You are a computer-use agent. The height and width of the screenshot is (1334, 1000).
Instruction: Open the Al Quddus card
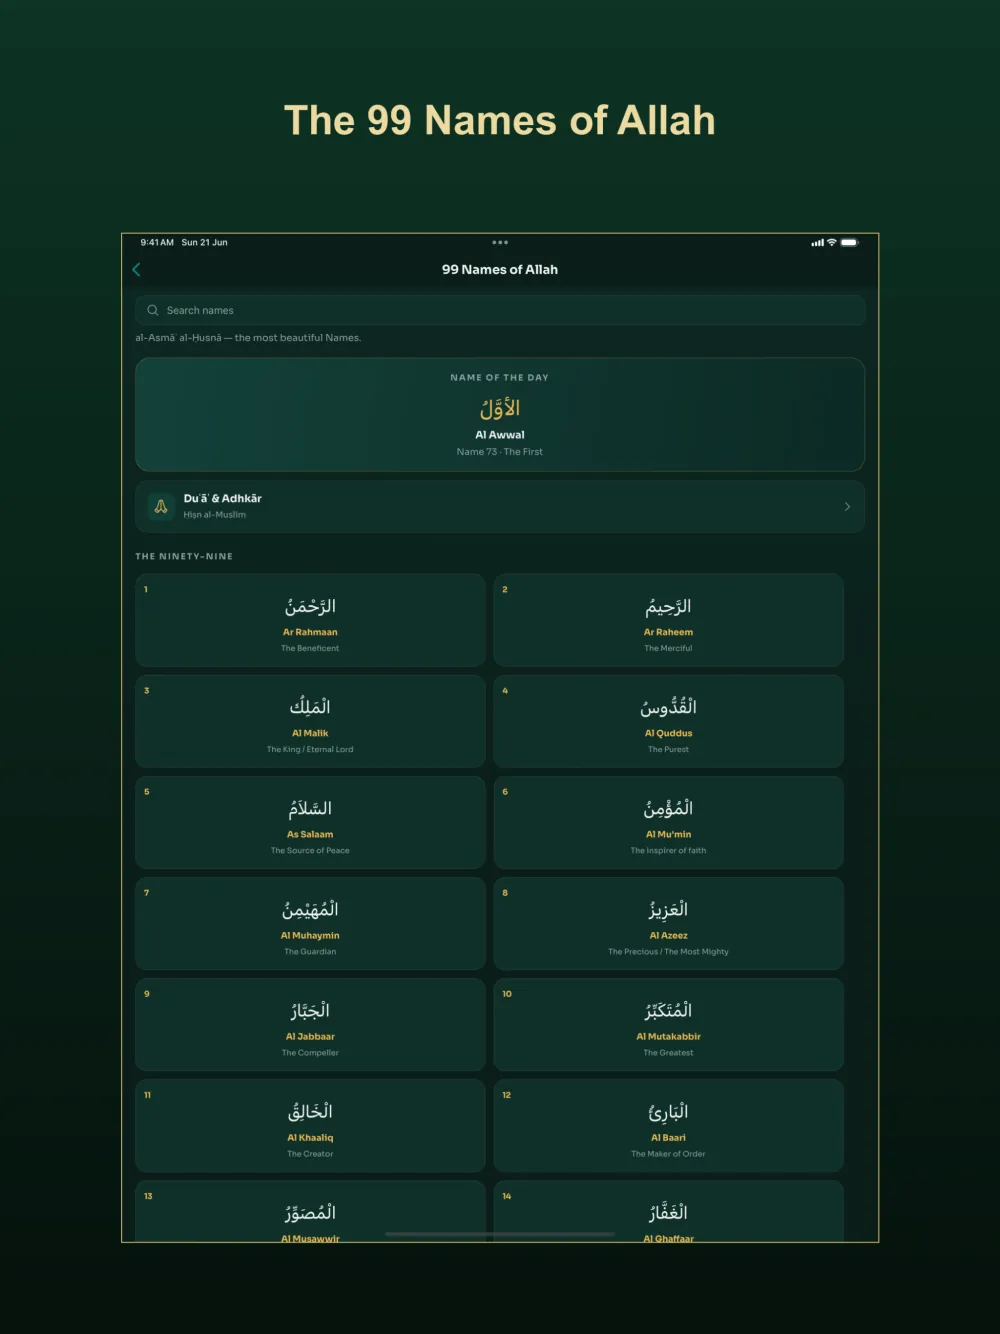(x=668, y=721)
